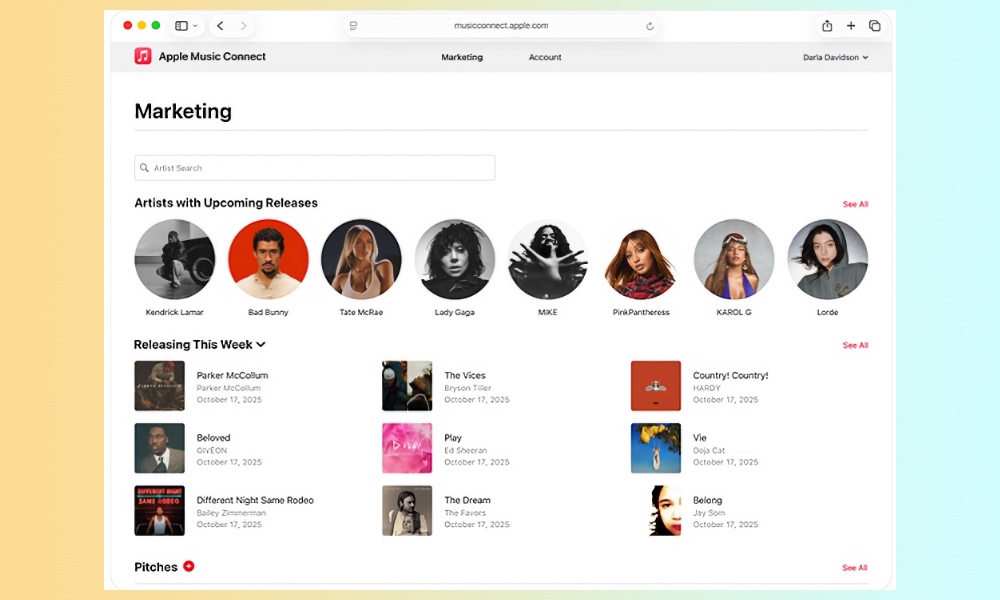
Task: Open the Darla Davidson account menu
Action: (x=837, y=58)
